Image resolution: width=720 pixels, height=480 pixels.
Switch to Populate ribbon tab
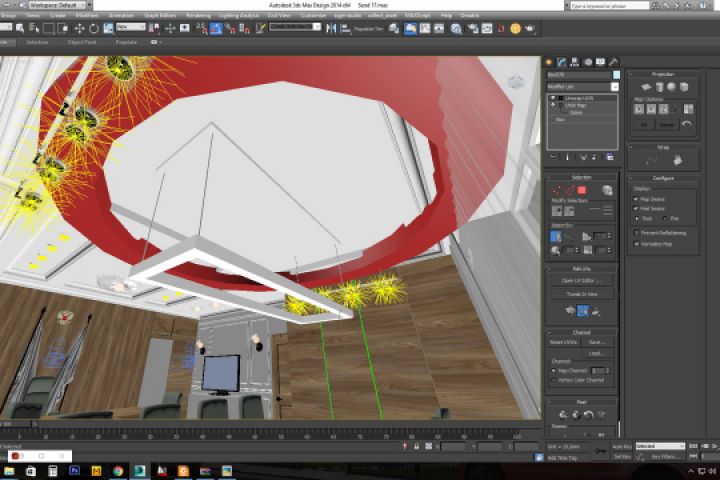[126, 42]
